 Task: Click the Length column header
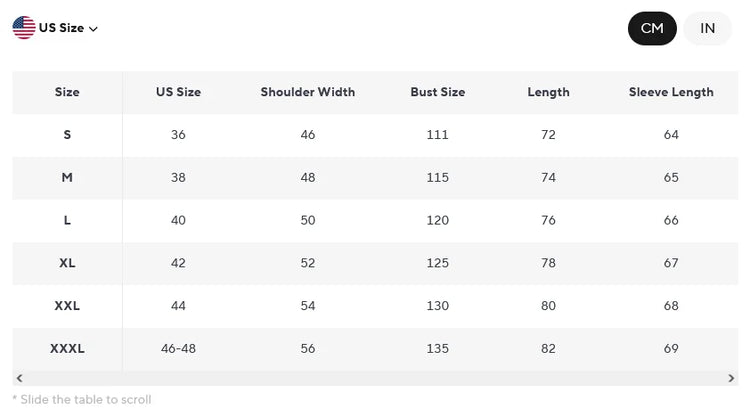coord(548,92)
